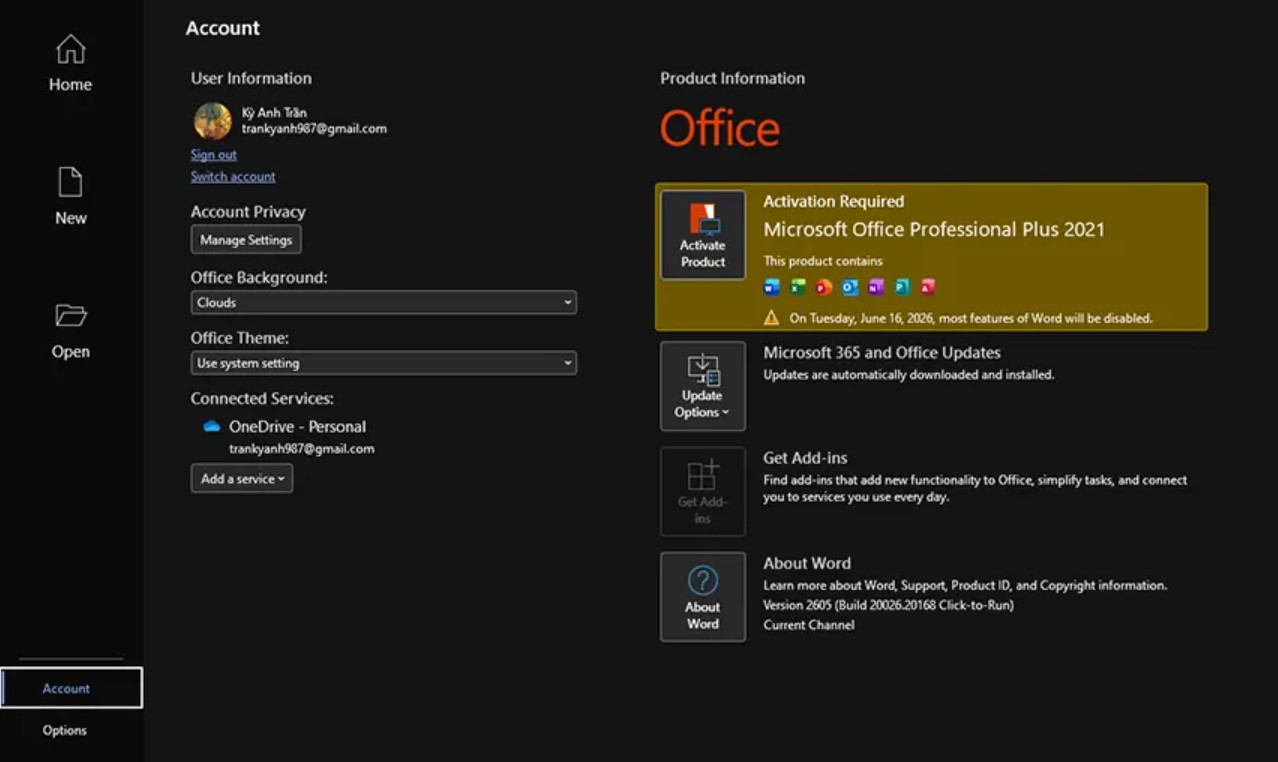The image size is (1278, 762).
Task: Click the 'Get Add-ins' heading text
Action: tap(805, 458)
